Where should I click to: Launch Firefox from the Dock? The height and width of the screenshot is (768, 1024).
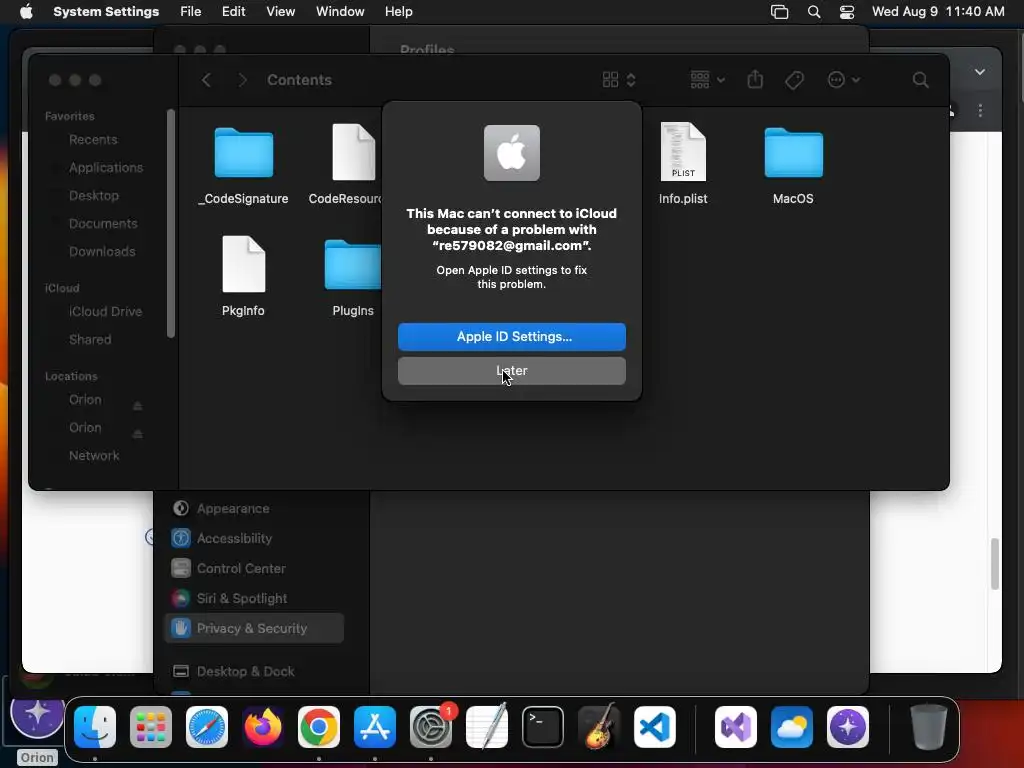coord(263,727)
